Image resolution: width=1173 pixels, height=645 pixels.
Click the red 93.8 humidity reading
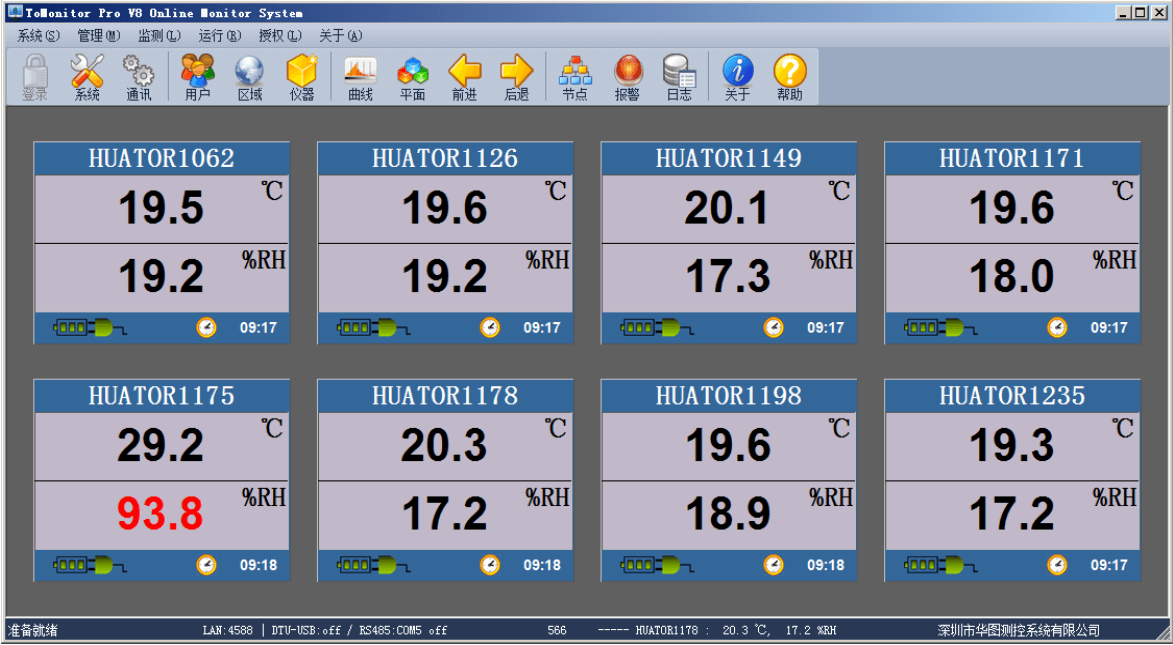pyautogui.click(x=160, y=514)
